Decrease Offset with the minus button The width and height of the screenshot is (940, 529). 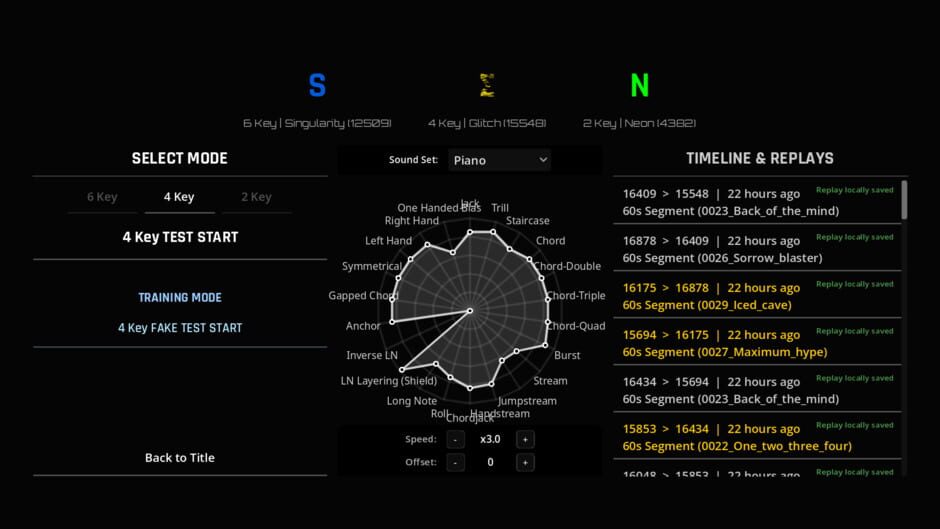[x=455, y=462]
